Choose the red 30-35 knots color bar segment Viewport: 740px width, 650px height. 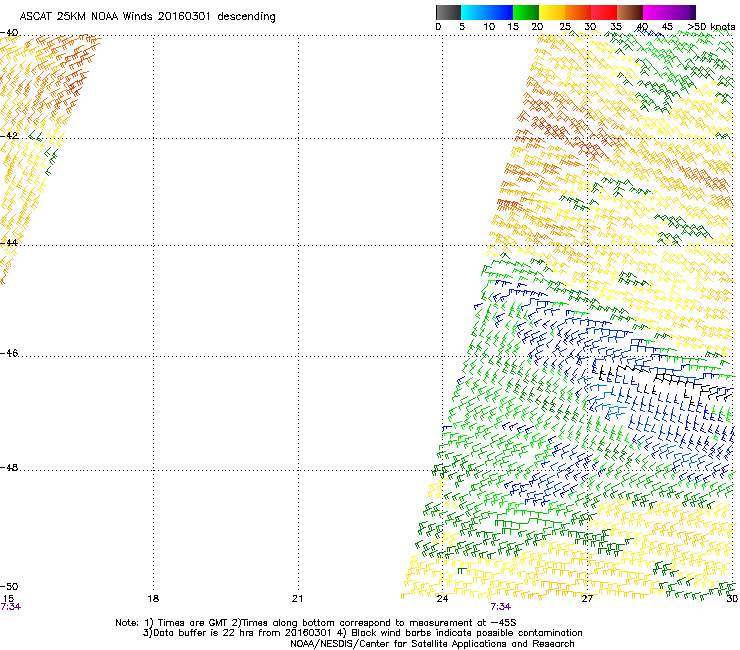click(604, 12)
